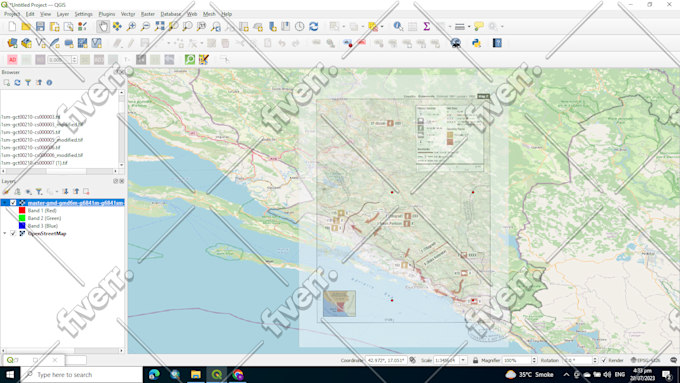
Task: Open the Temporal Controller clock icon
Action: point(299,26)
